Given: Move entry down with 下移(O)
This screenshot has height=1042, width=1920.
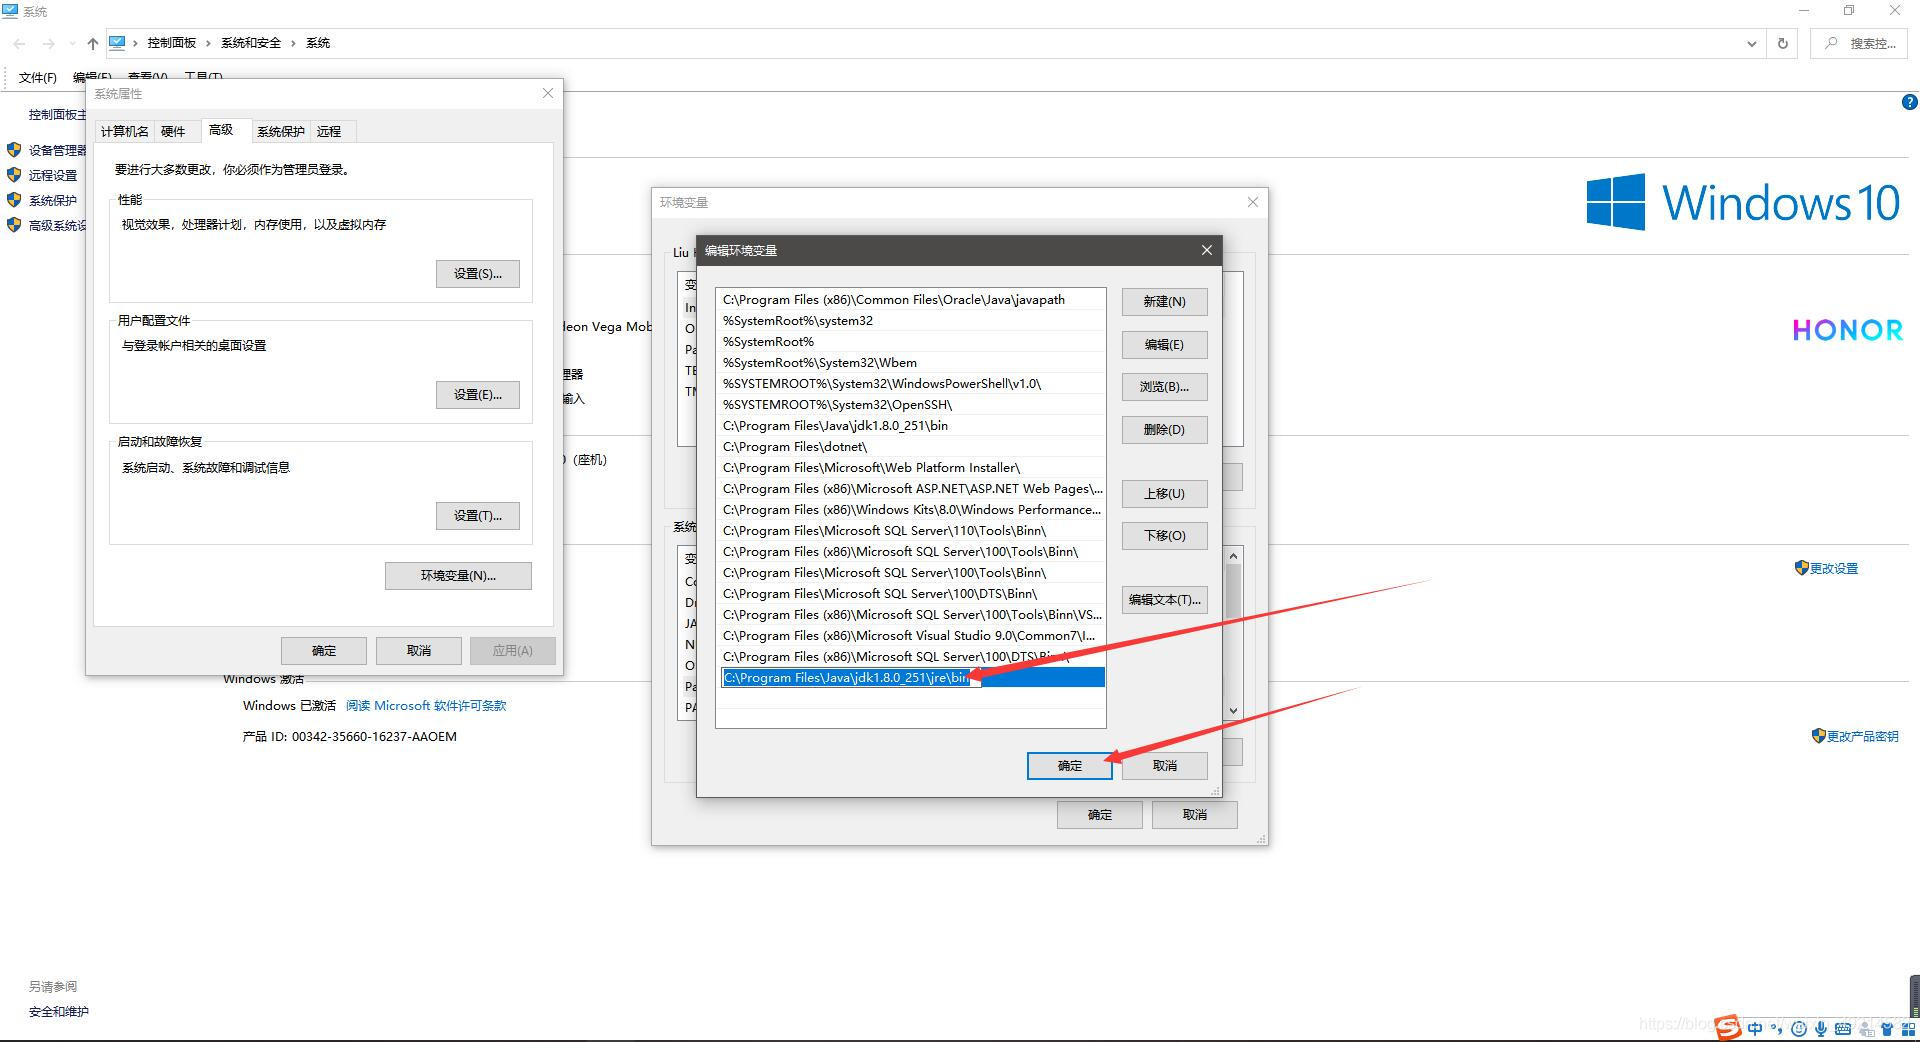Looking at the screenshot, I should pyautogui.click(x=1164, y=535).
